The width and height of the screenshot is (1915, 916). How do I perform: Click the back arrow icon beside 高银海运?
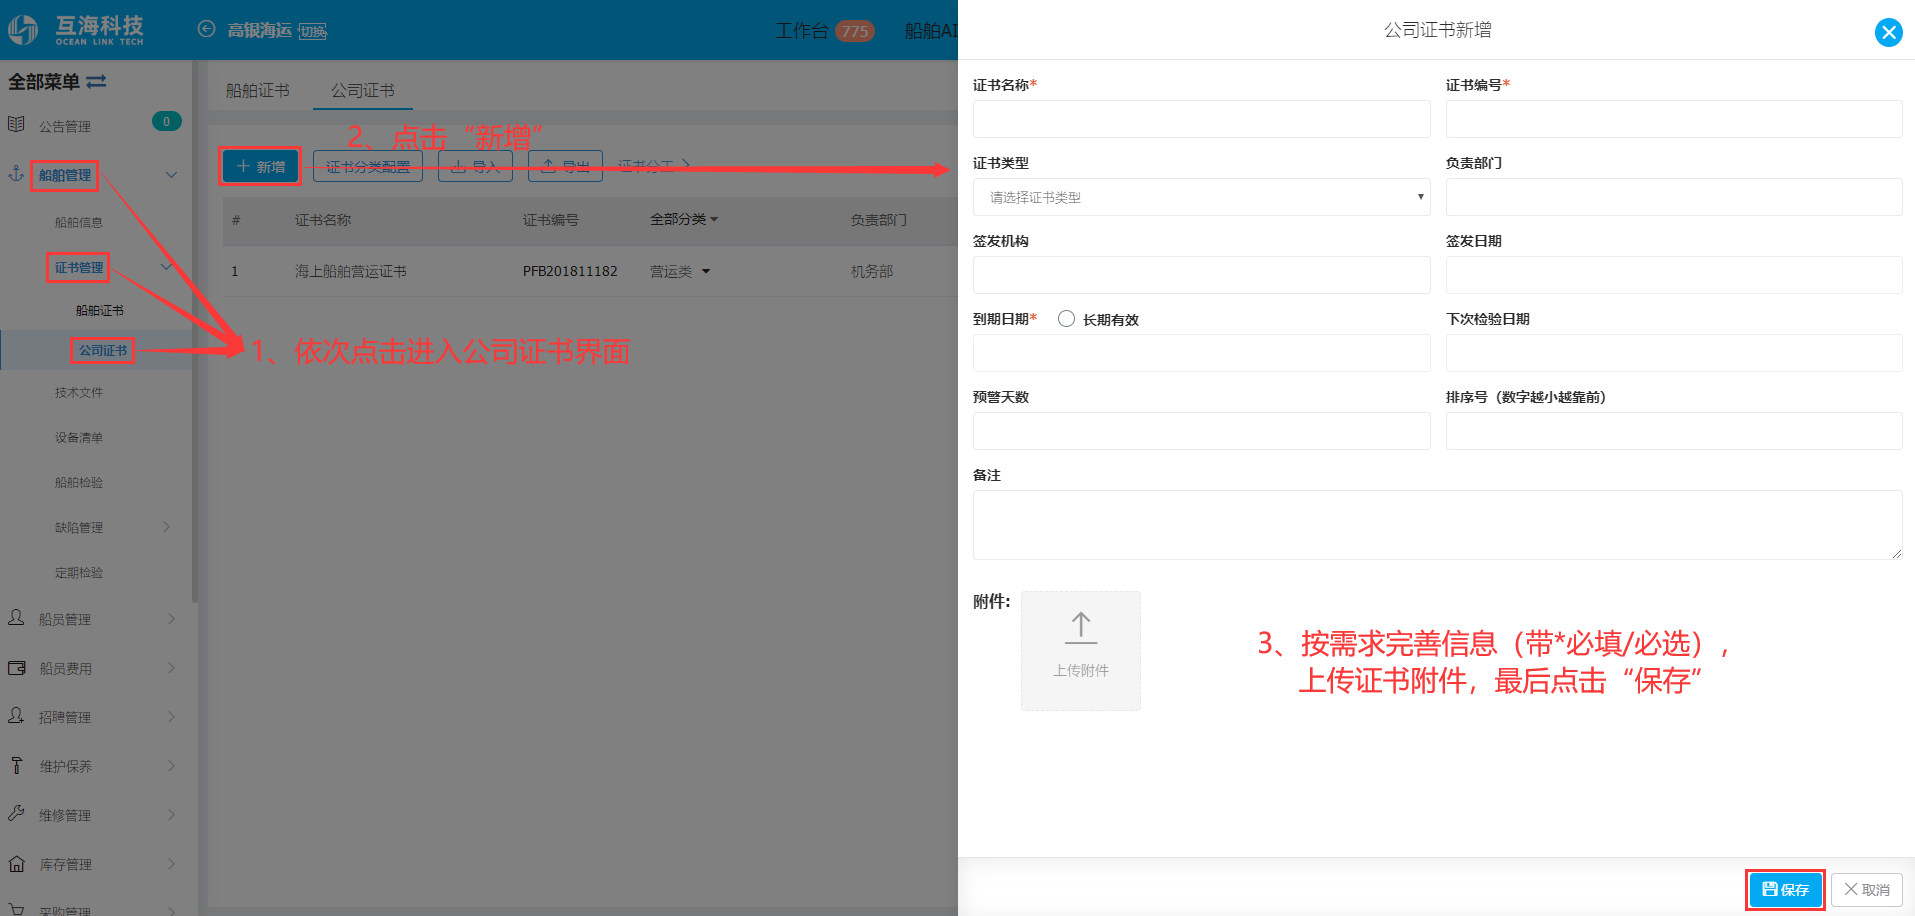click(206, 29)
